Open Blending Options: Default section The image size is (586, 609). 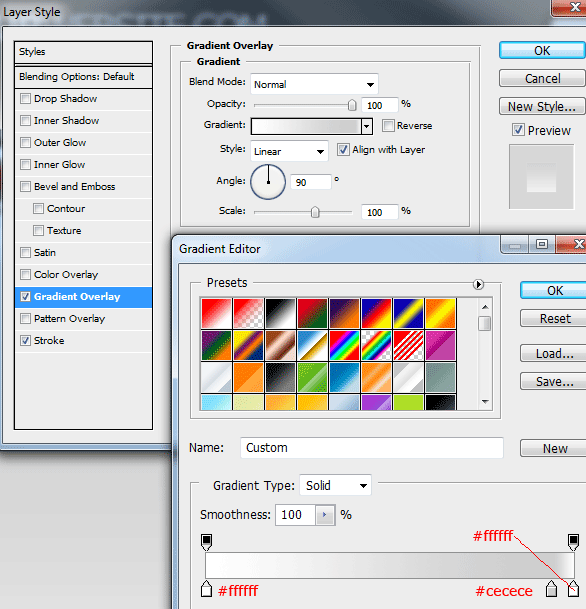point(83,77)
